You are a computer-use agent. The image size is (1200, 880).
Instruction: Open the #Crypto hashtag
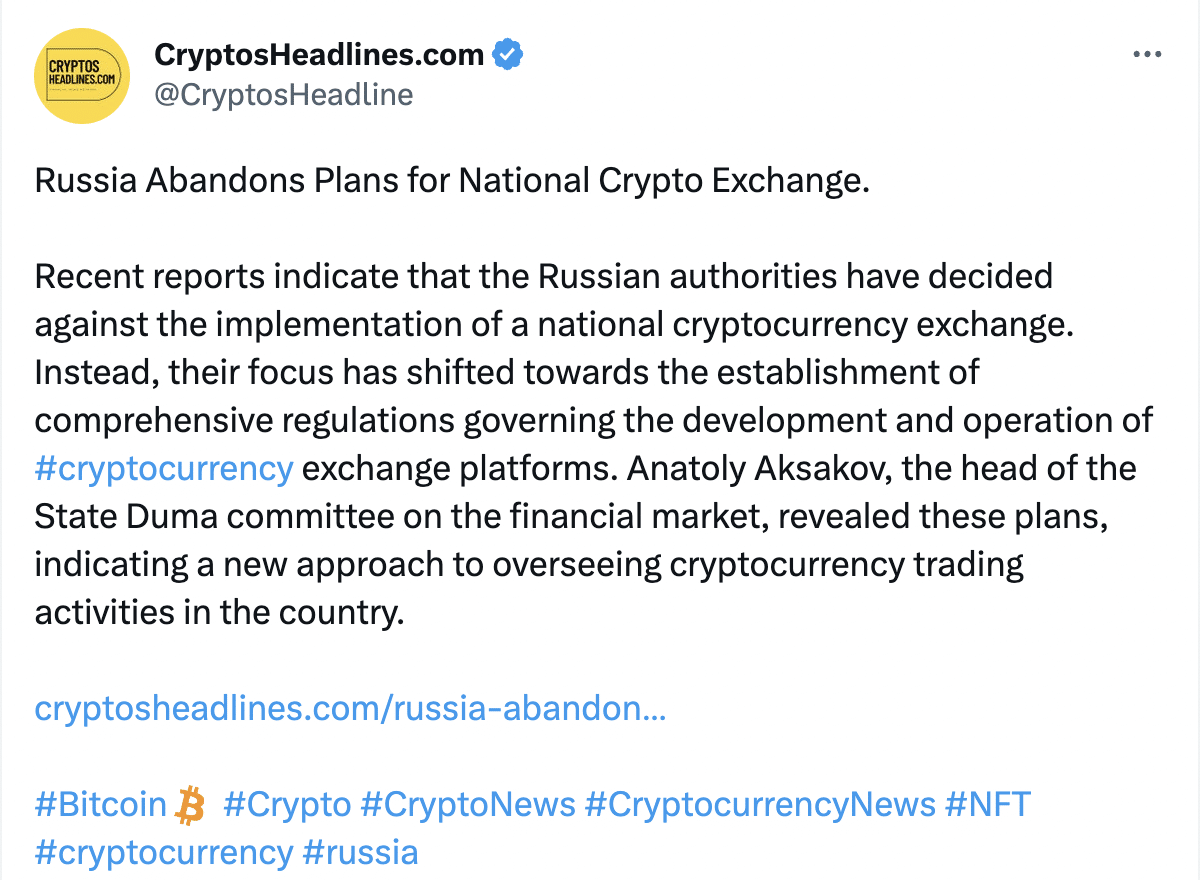[288, 804]
